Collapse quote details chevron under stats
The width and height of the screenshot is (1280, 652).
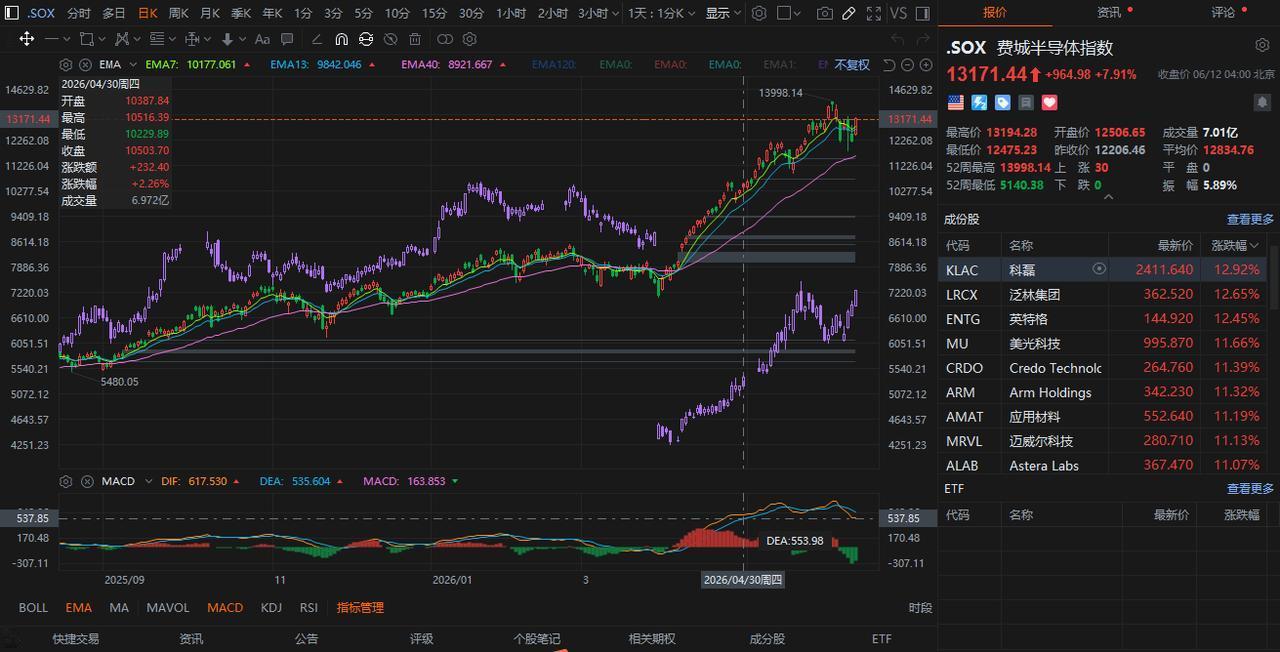(x=1108, y=197)
